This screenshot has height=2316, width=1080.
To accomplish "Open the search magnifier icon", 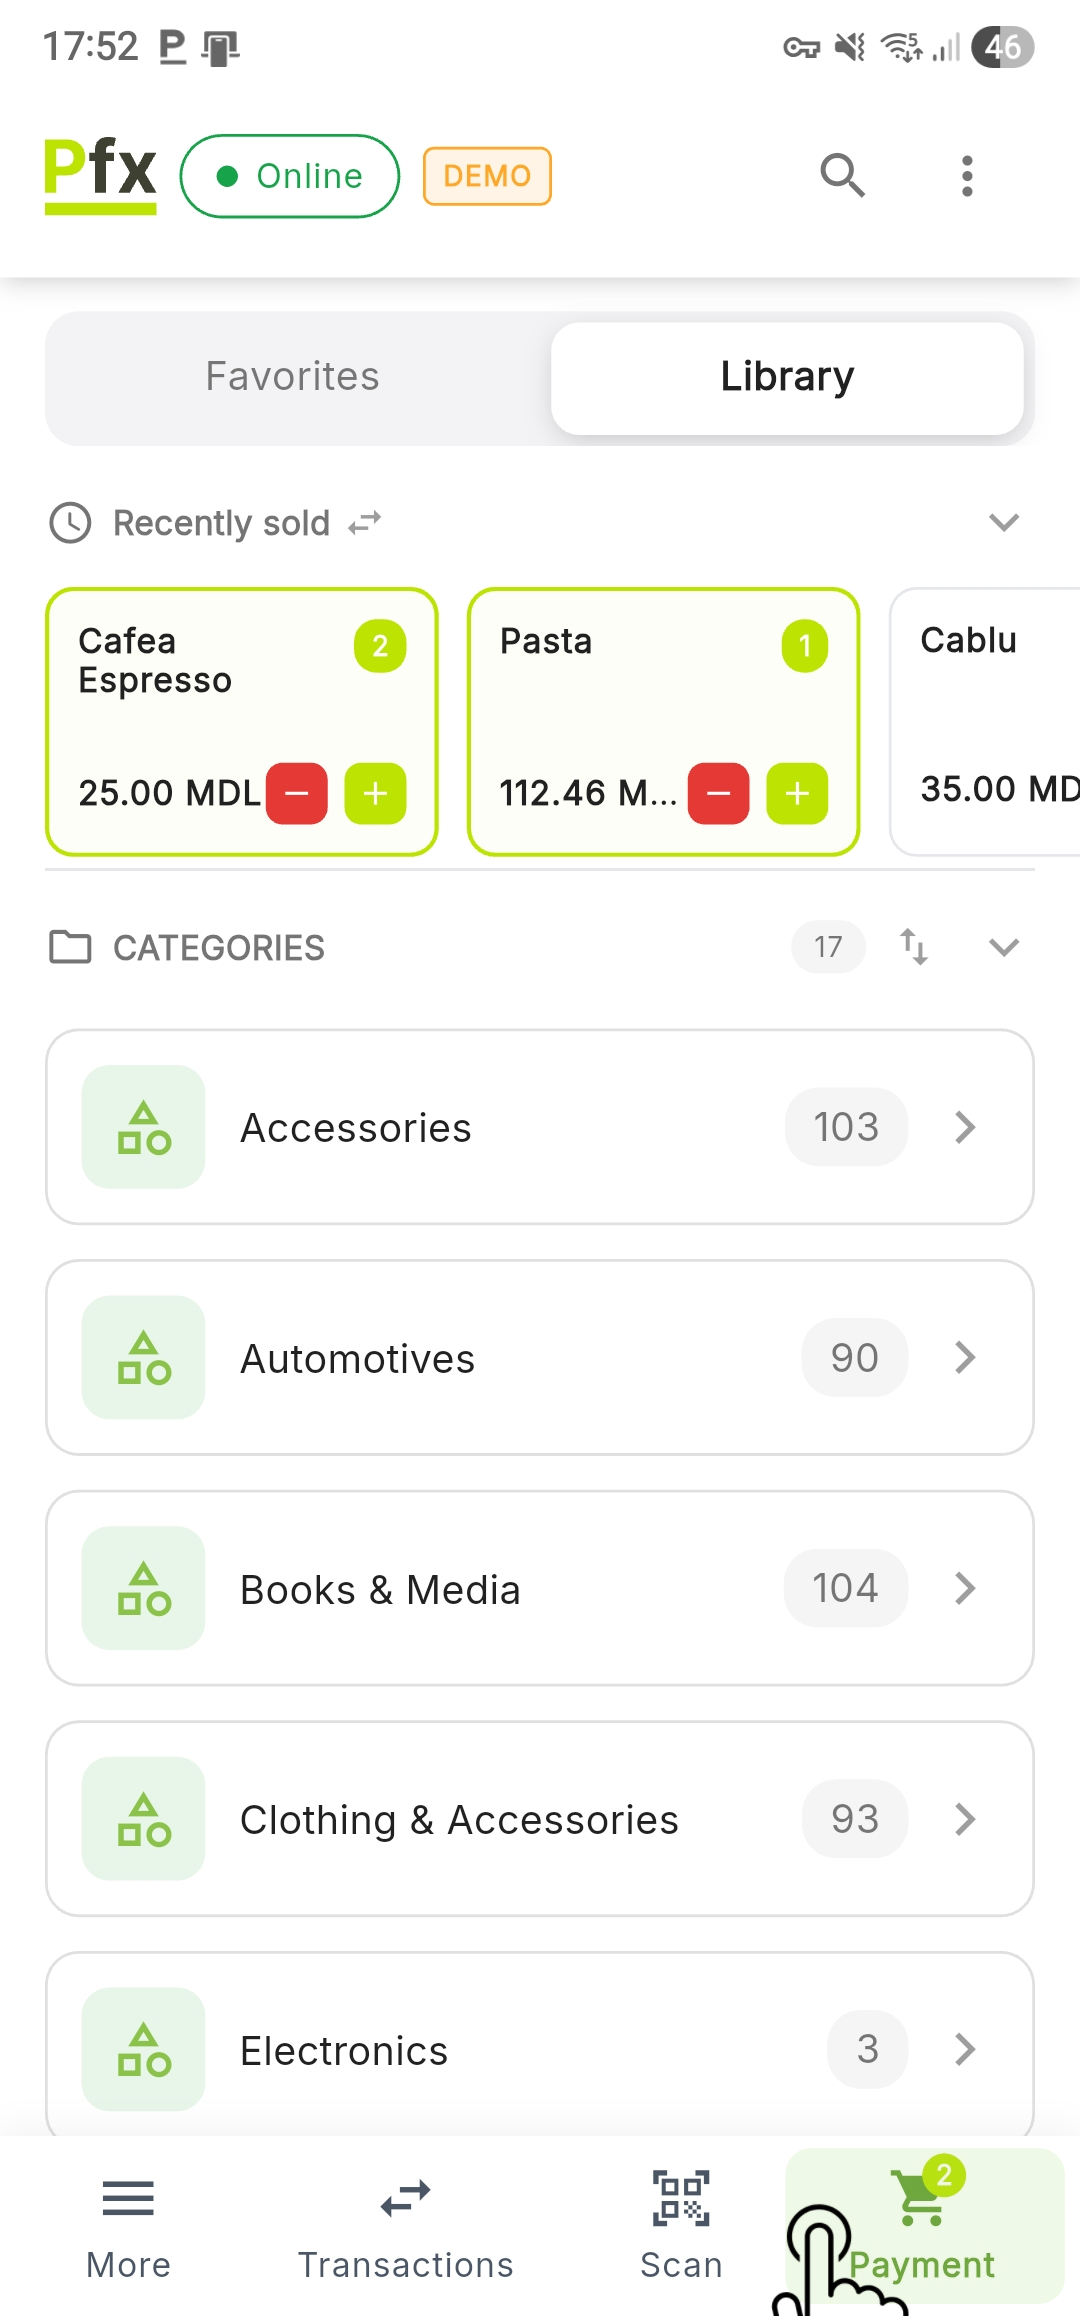I will coord(842,176).
